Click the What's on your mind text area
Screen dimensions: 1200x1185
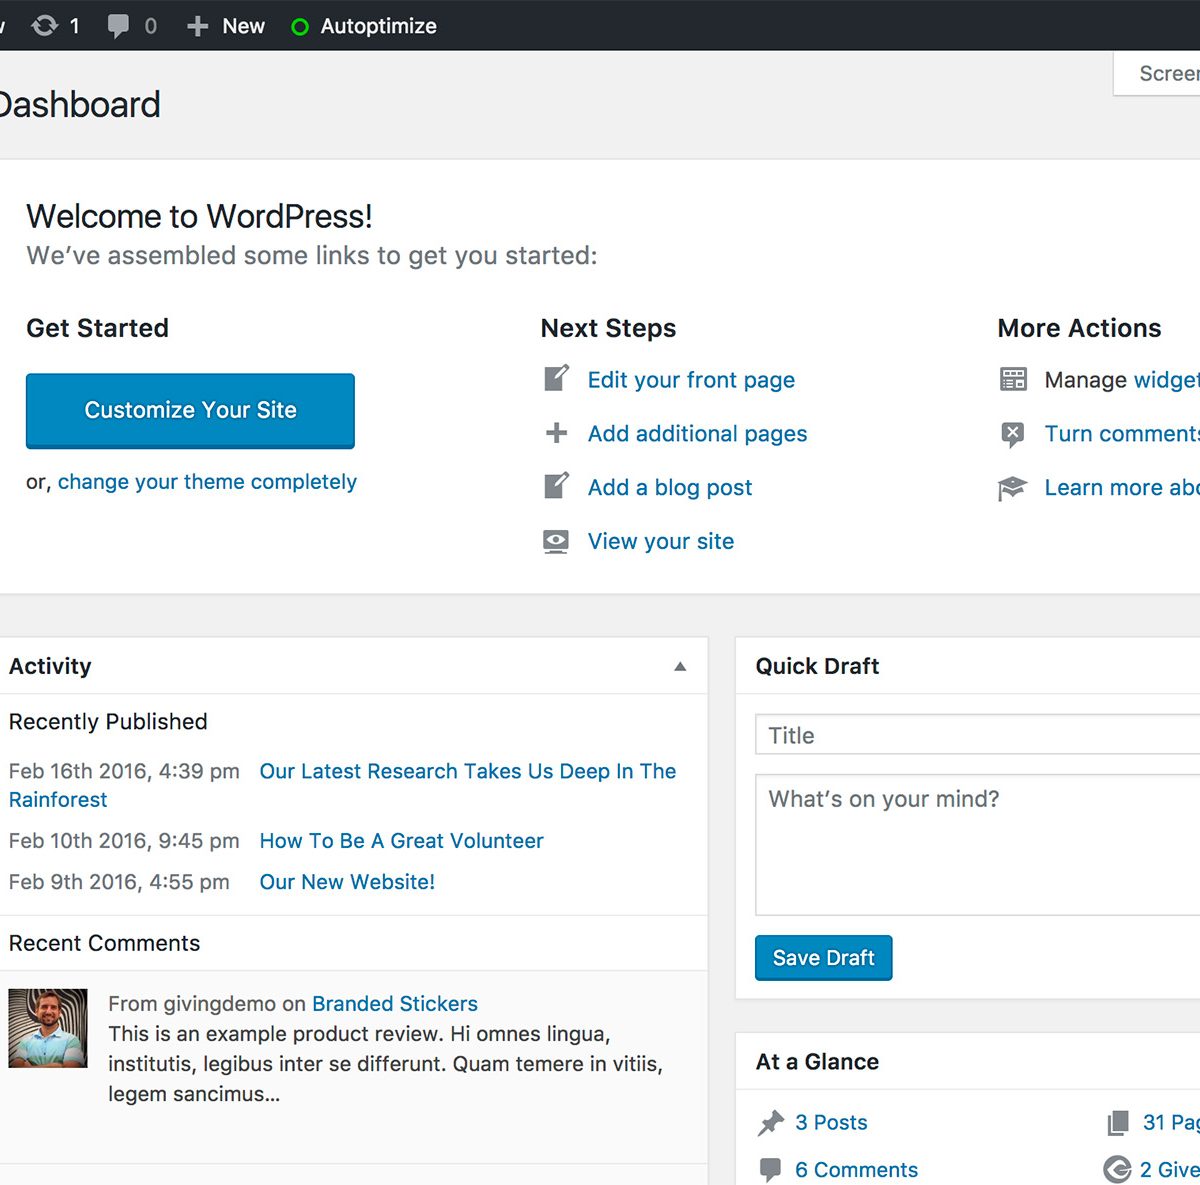click(977, 845)
